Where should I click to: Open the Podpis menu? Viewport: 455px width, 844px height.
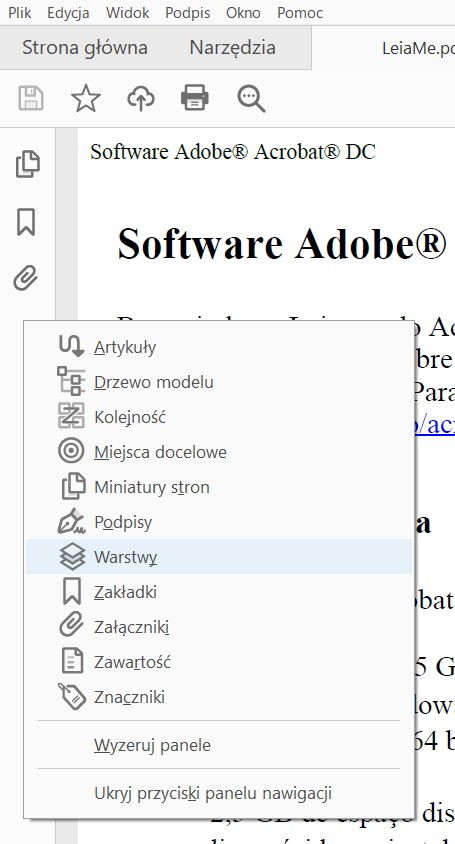[x=188, y=12]
